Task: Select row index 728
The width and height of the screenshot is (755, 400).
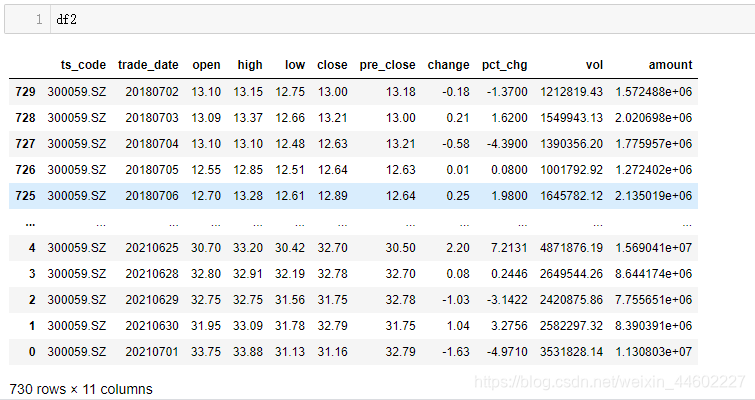Action: click(x=25, y=117)
